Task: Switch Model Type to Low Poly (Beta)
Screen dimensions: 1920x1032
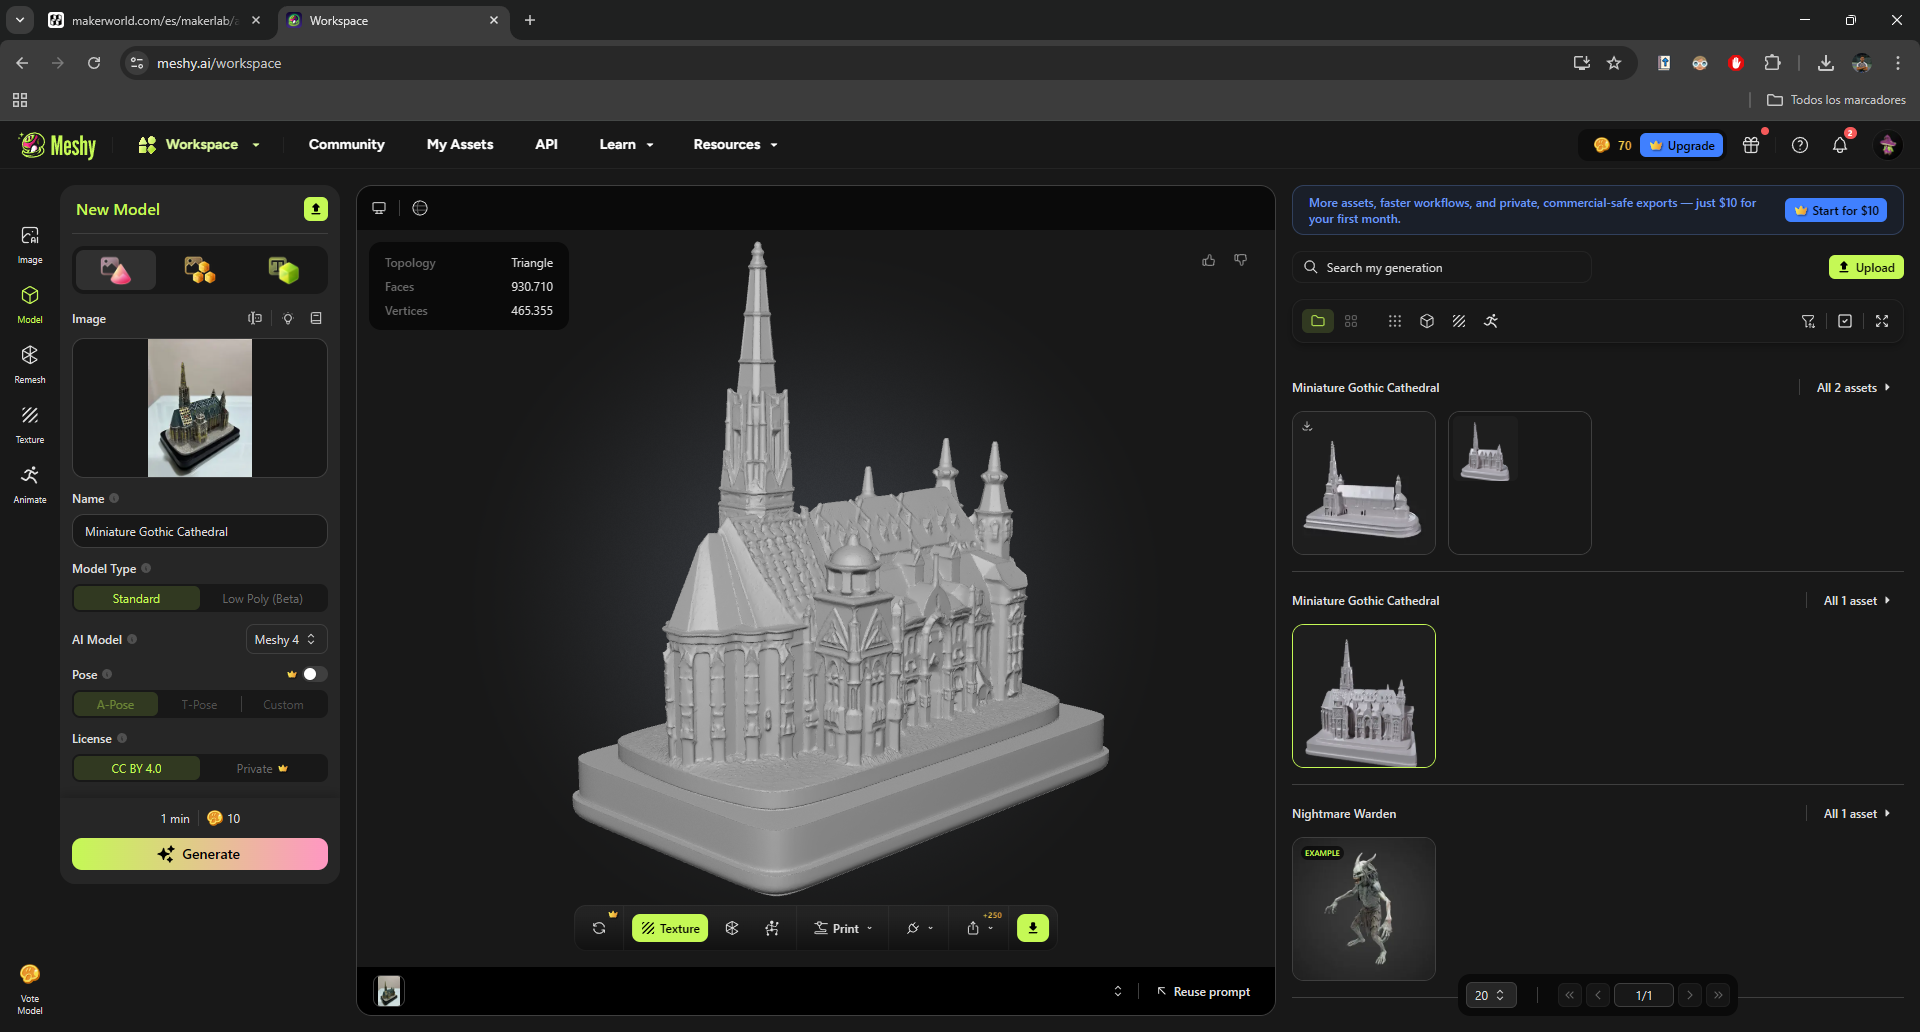Action: 263,598
